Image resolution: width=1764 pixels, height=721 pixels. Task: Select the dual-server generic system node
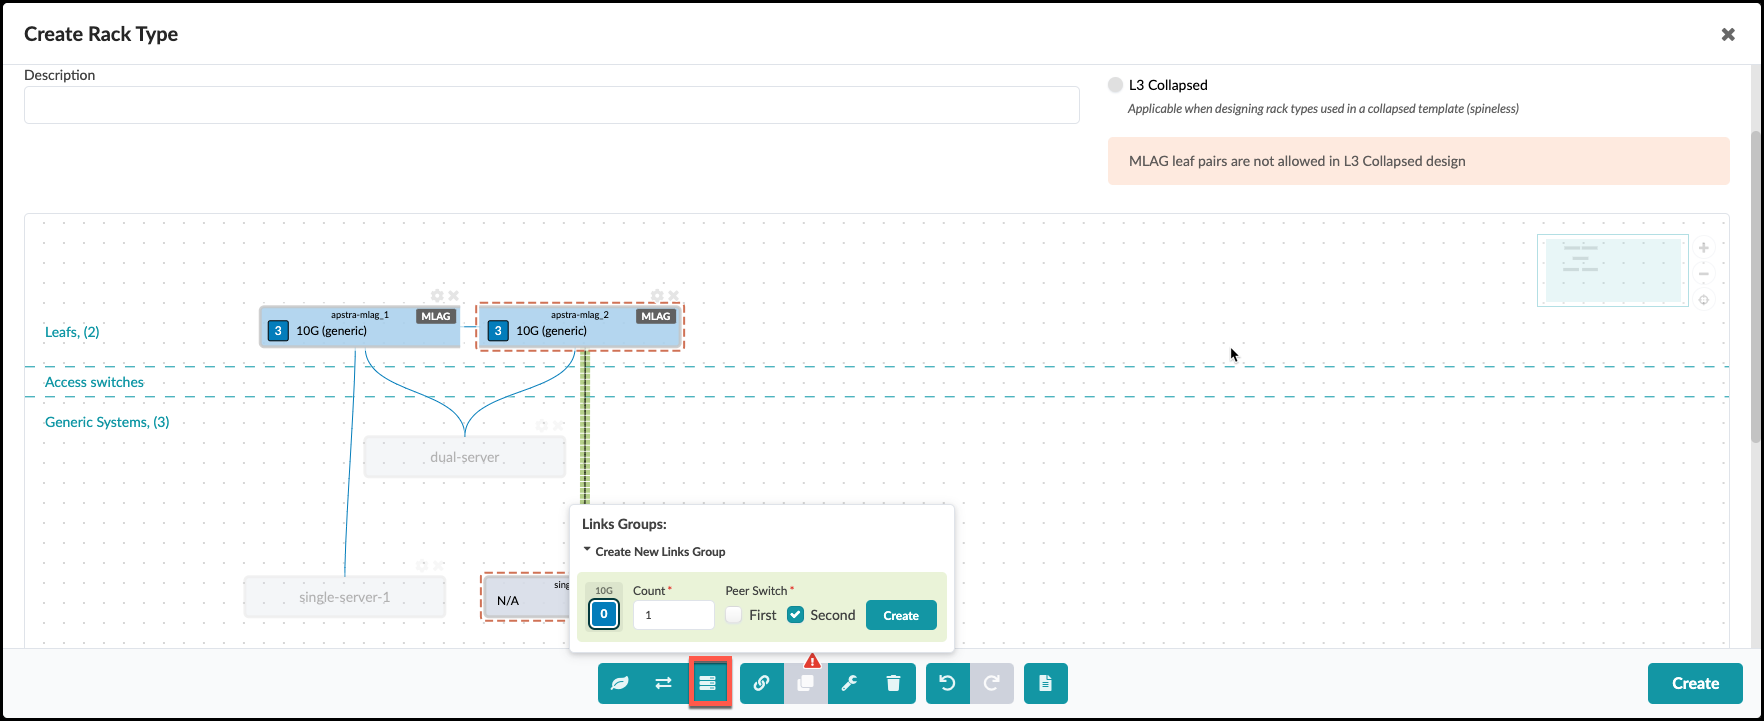point(465,458)
